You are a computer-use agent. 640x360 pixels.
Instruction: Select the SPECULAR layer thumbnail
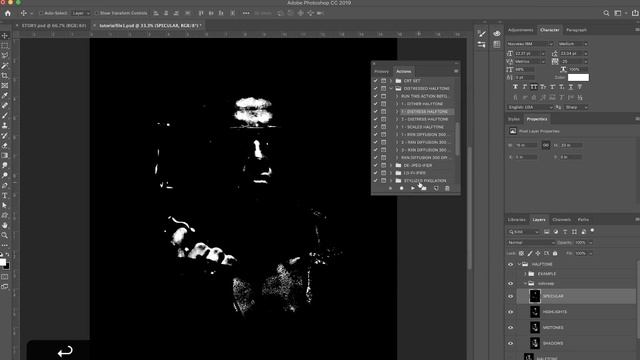pos(535,296)
